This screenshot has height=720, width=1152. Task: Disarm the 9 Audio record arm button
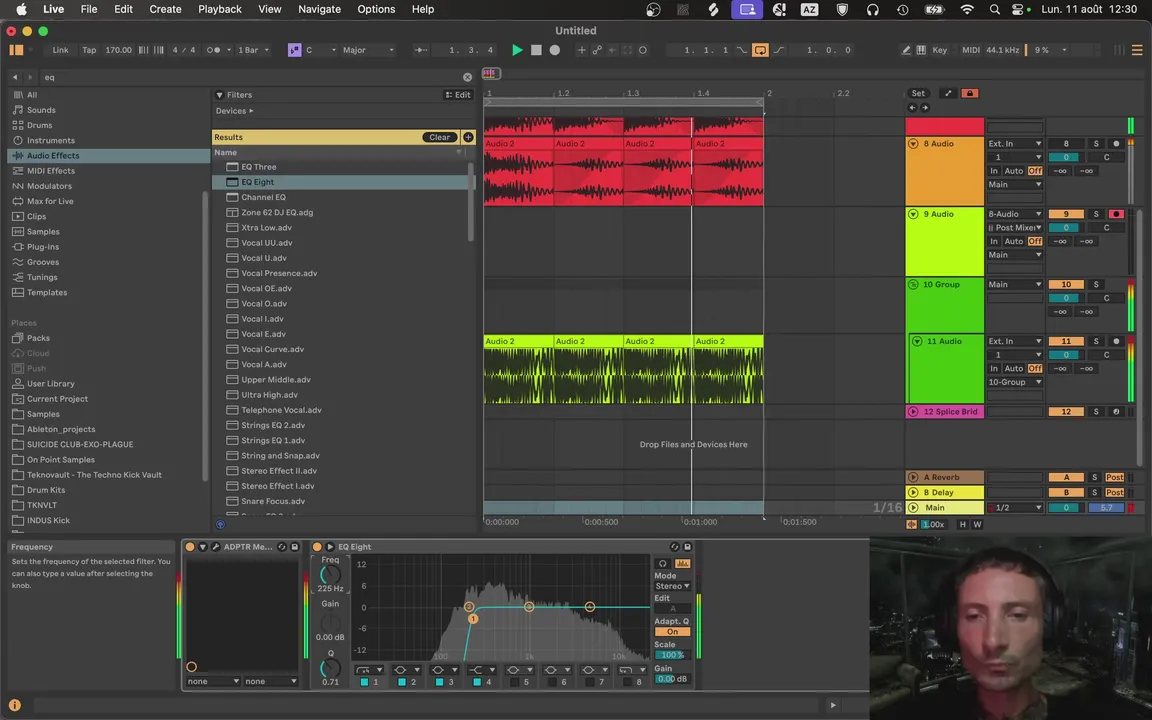tap(1116, 214)
